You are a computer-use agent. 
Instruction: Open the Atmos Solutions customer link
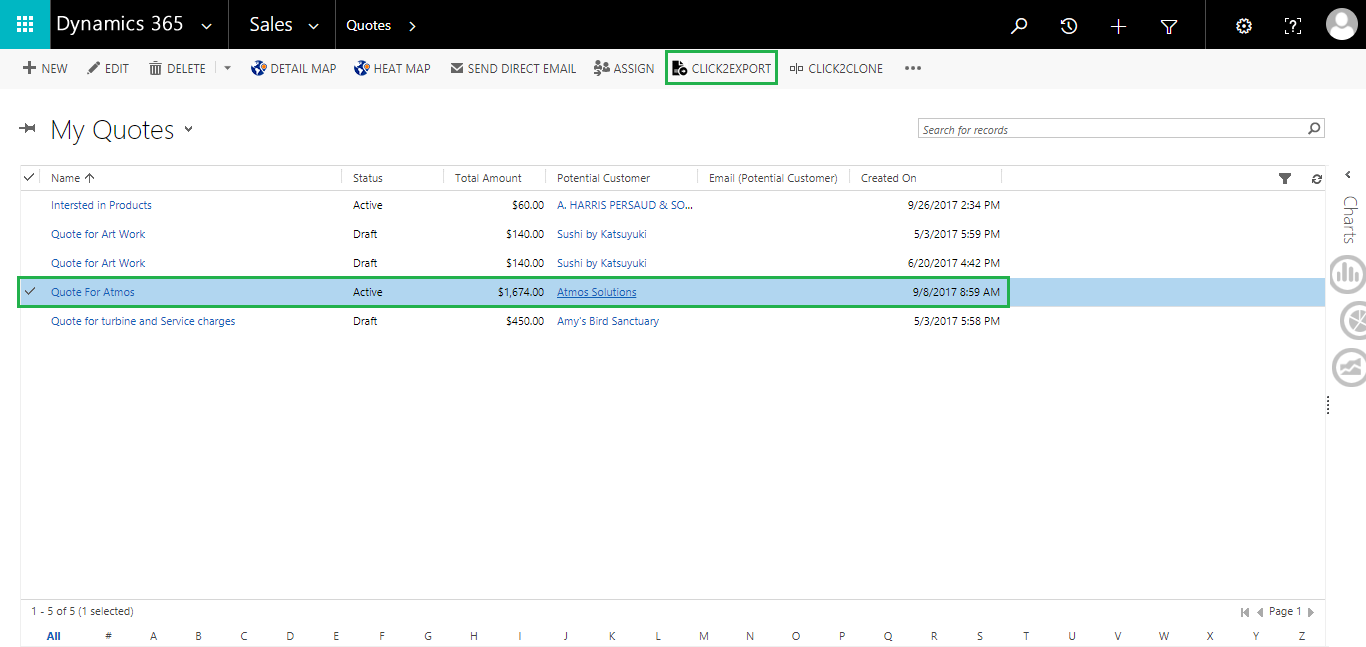click(597, 292)
